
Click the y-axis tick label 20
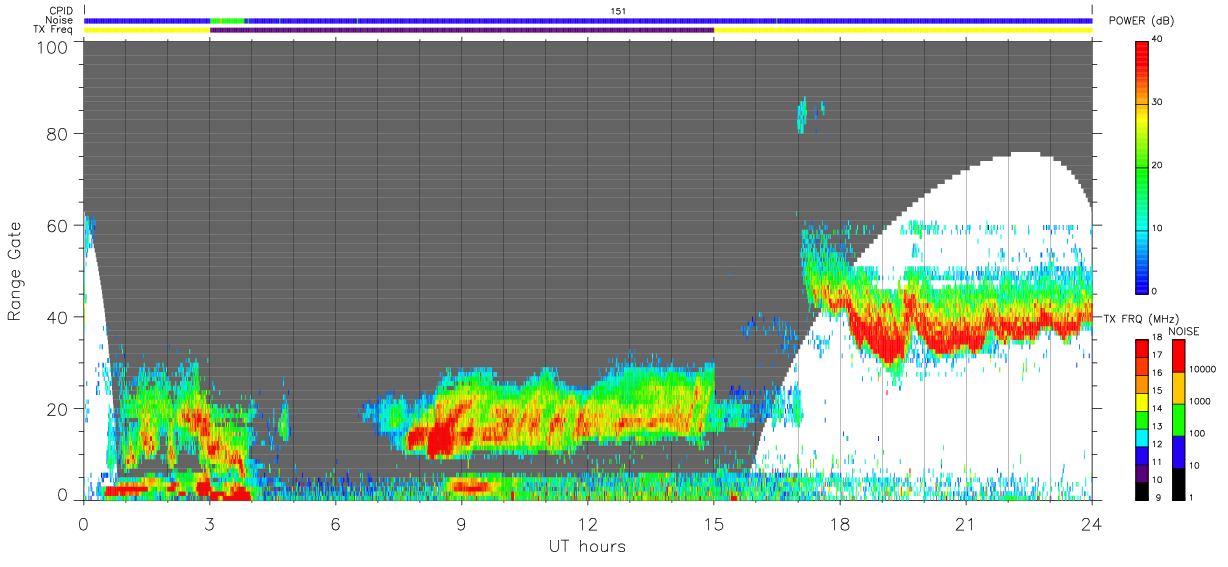coord(58,408)
